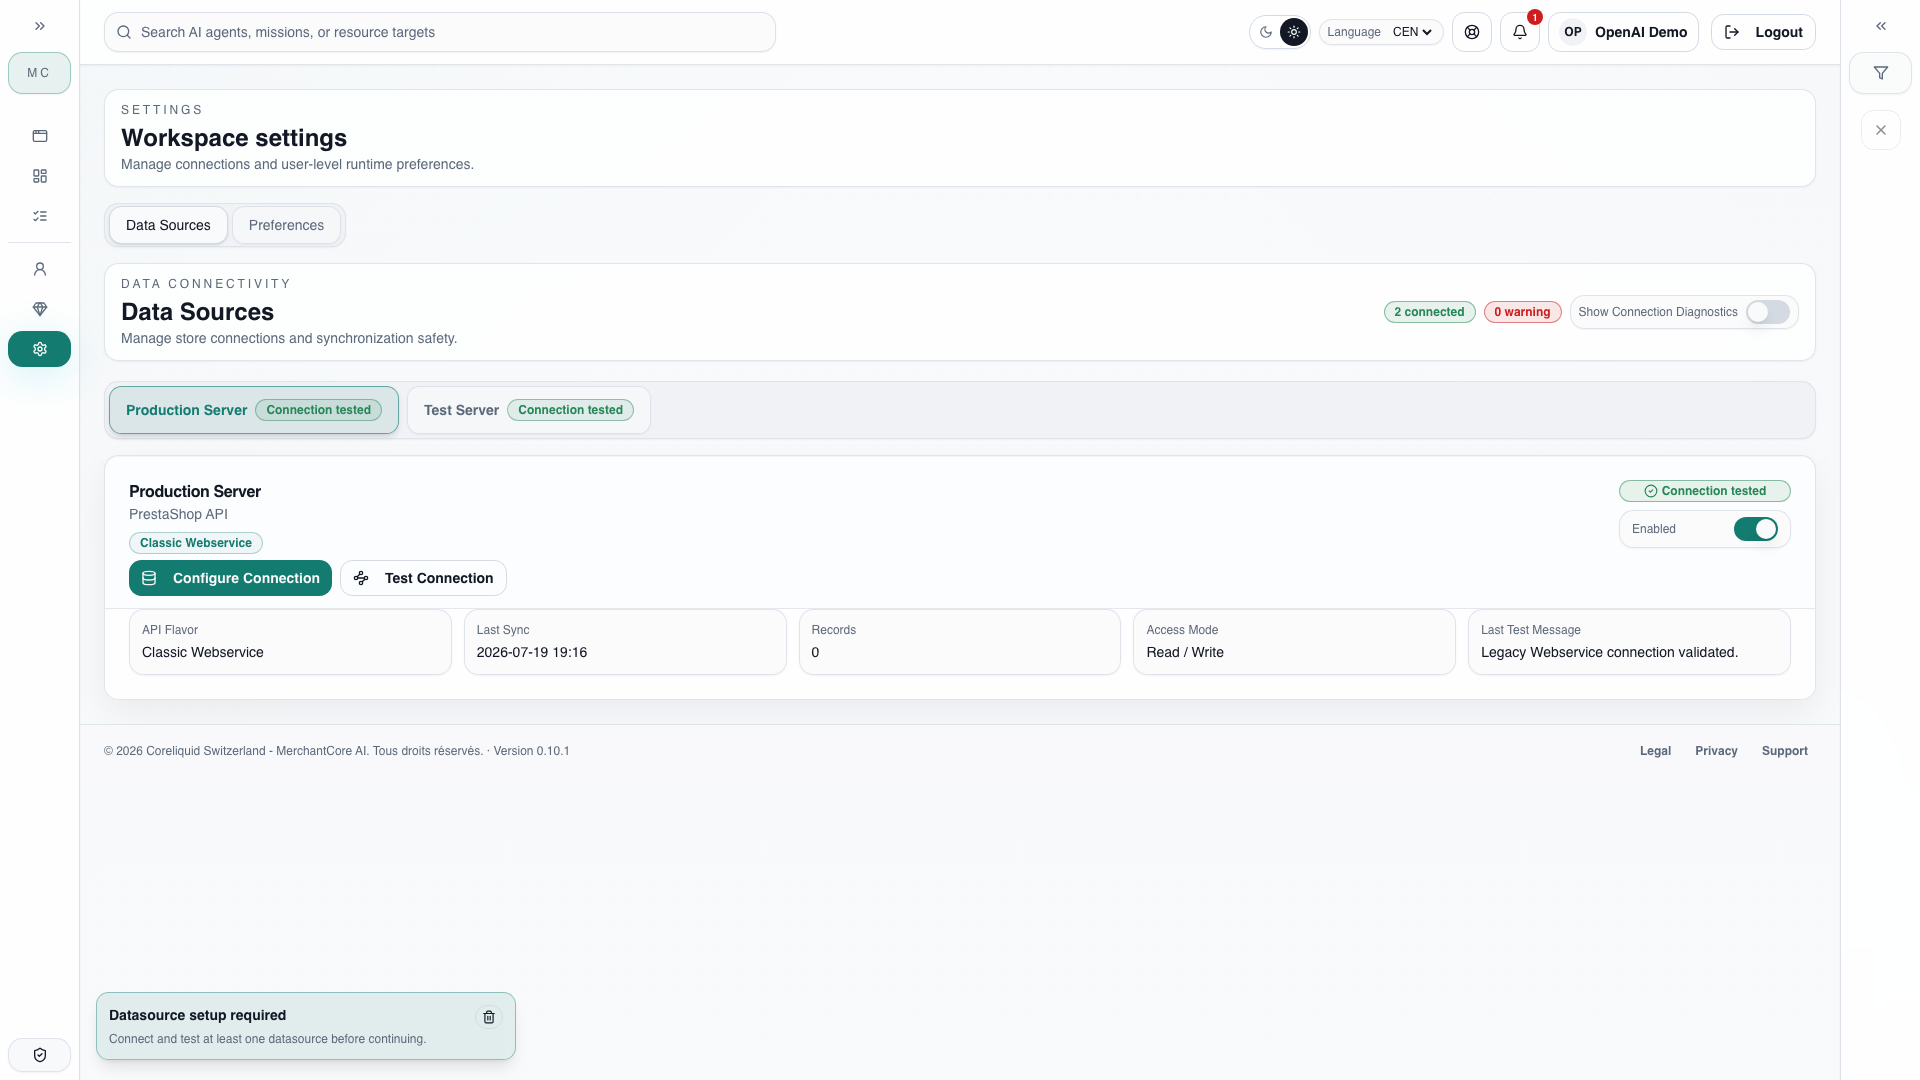Focus the AI agents search field
The height and width of the screenshot is (1080, 1920).
440,32
